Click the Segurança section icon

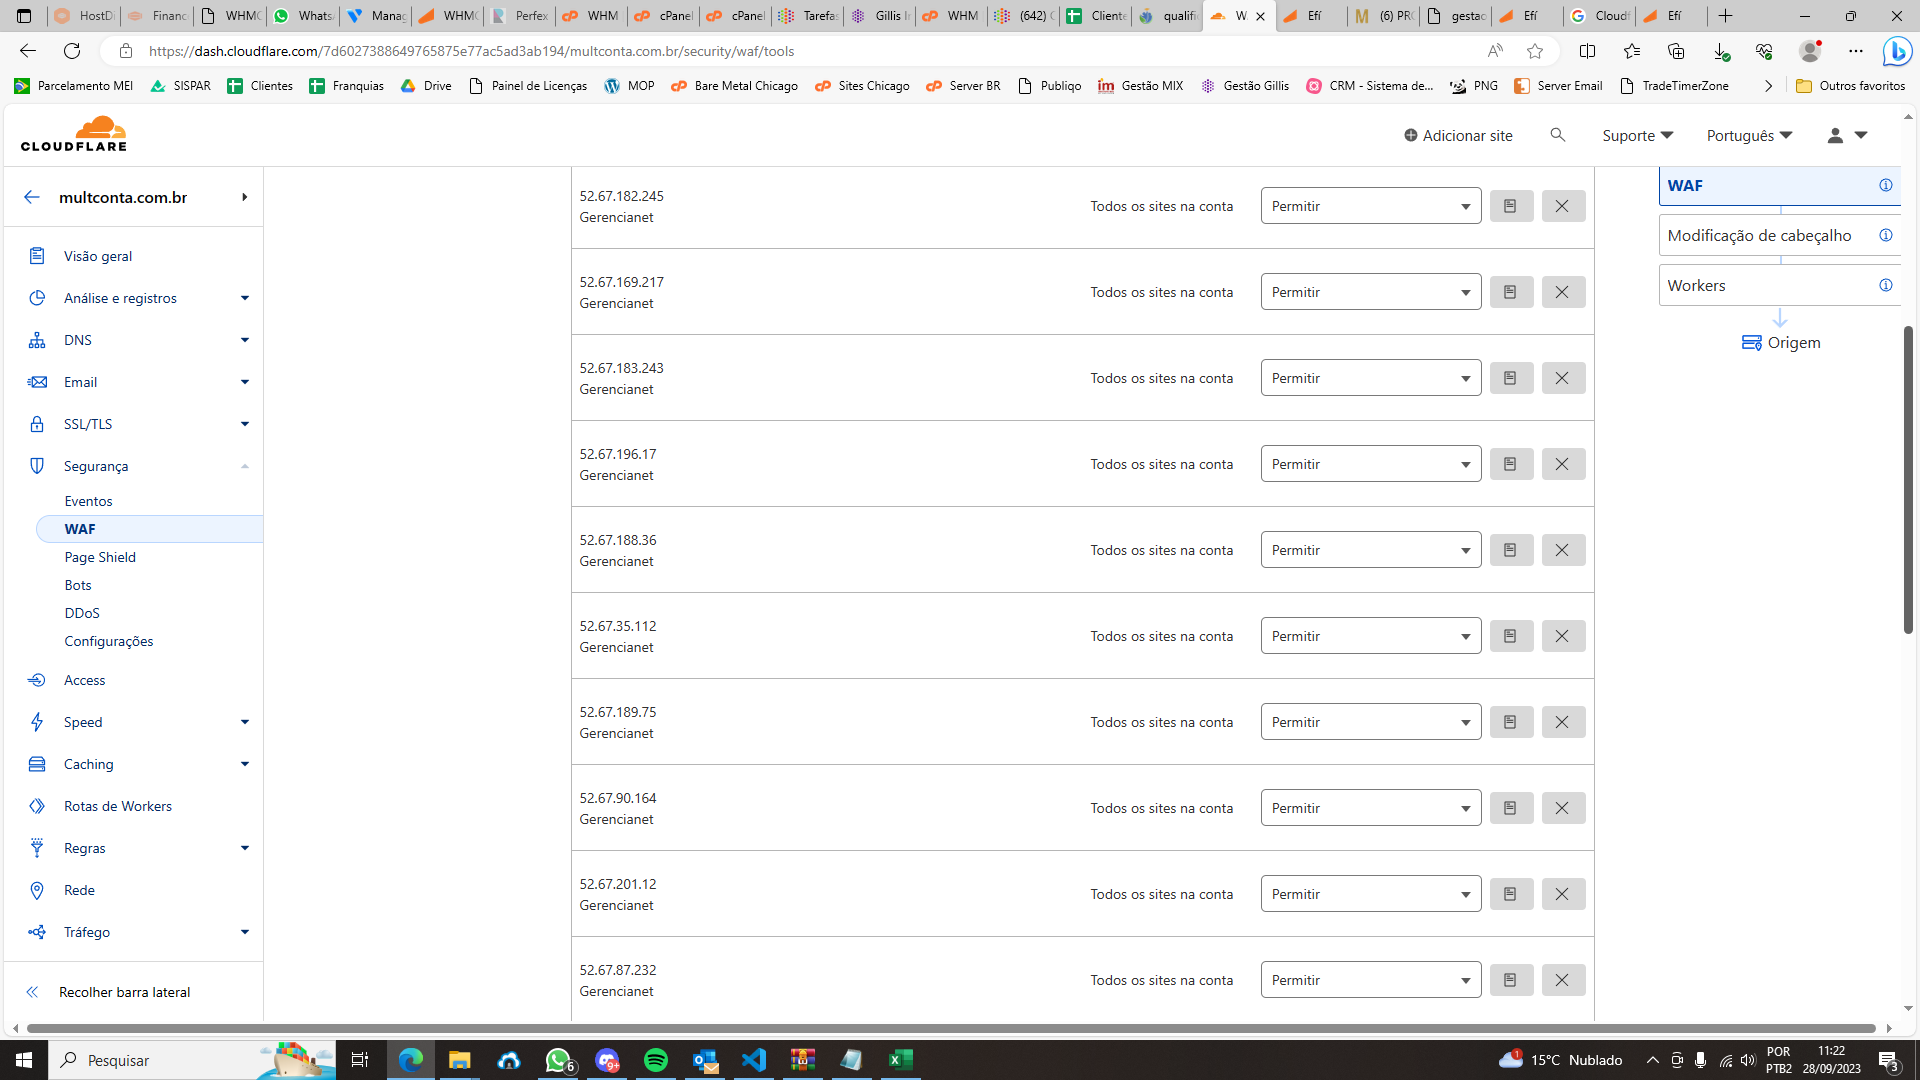coord(36,465)
